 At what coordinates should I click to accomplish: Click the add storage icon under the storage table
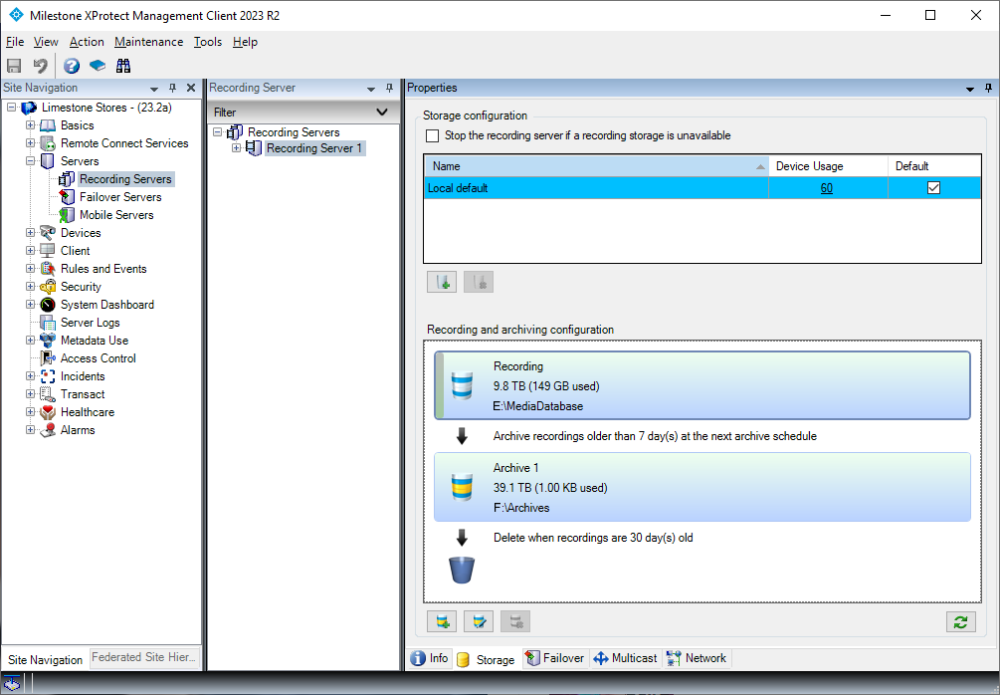442,282
